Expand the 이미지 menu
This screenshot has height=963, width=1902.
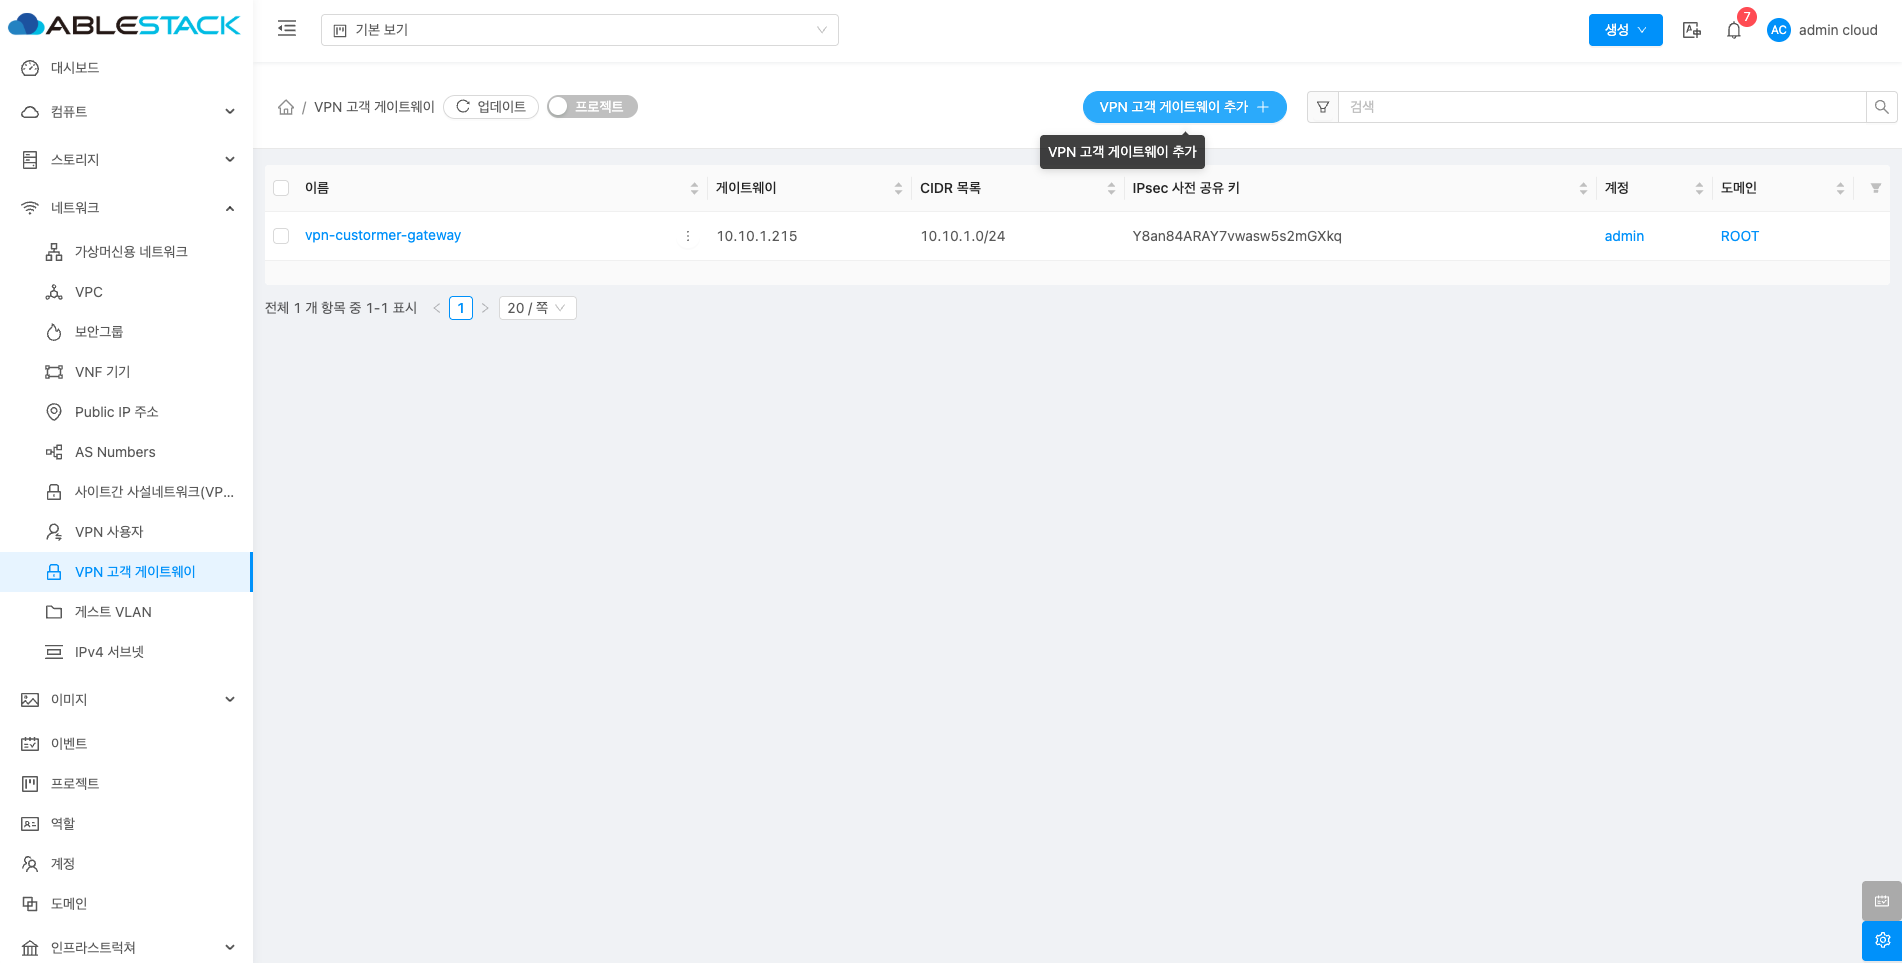coord(127,699)
